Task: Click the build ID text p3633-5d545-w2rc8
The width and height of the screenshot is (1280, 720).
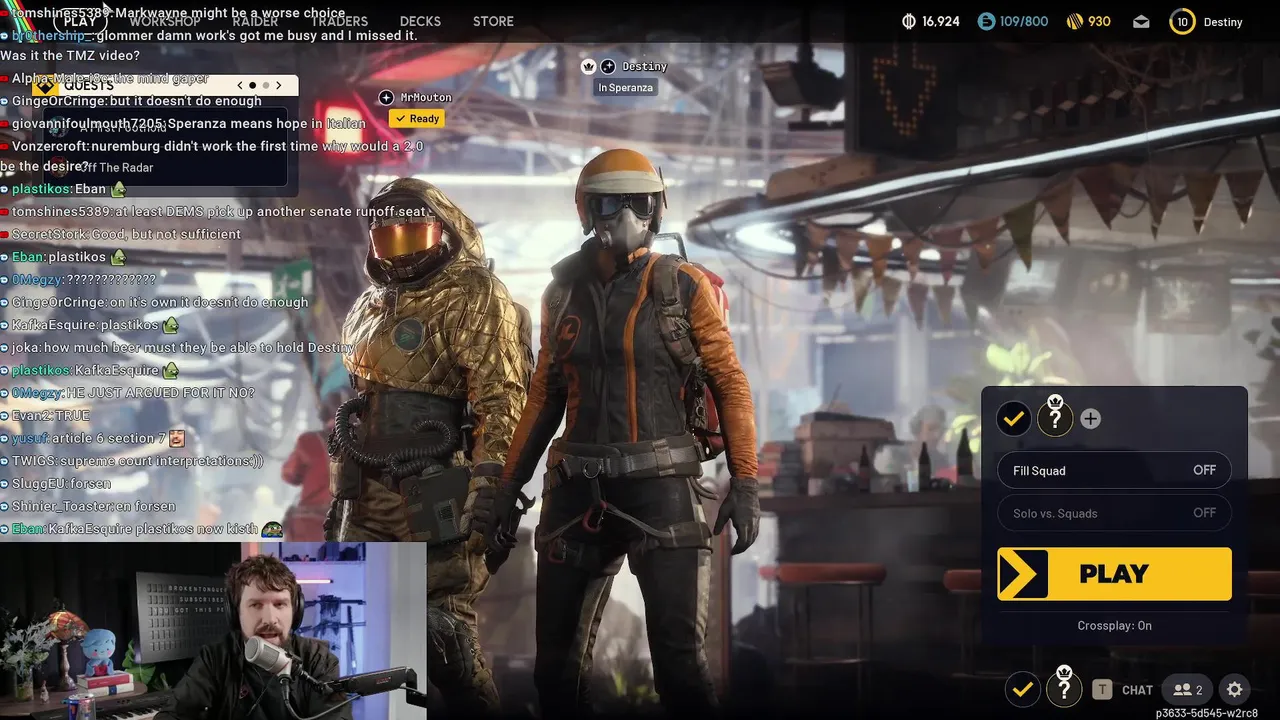Action: pyautogui.click(x=1206, y=713)
